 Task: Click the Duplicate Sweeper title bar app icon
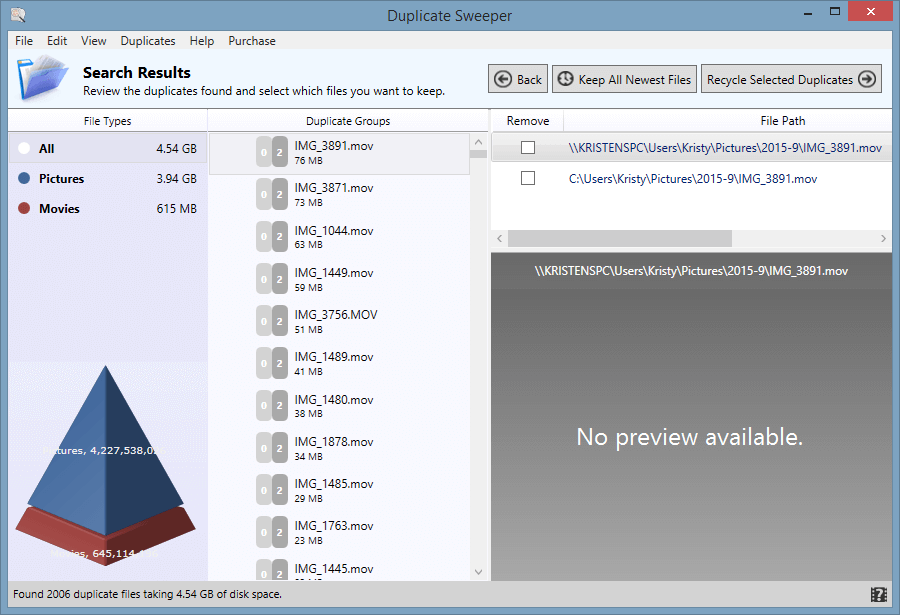pyautogui.click(x=18, y=14)
